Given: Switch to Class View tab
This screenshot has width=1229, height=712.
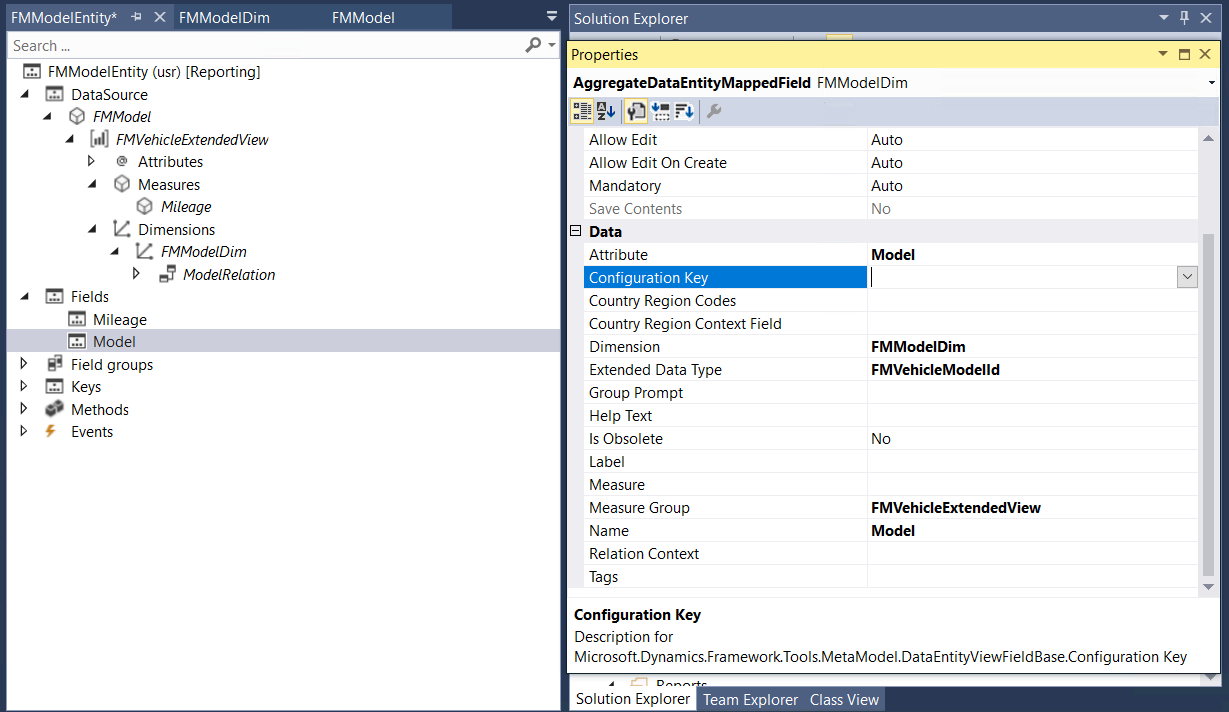Looking at the screenshot, I should coord(844,700).
